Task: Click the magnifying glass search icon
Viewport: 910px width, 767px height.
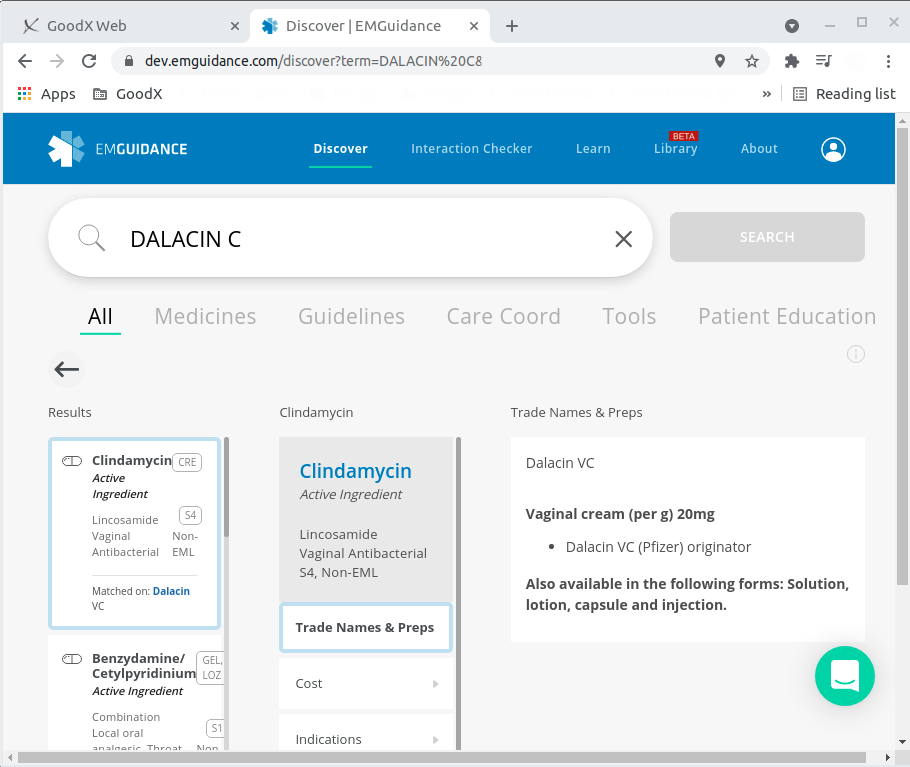Action: pos(91,238)
